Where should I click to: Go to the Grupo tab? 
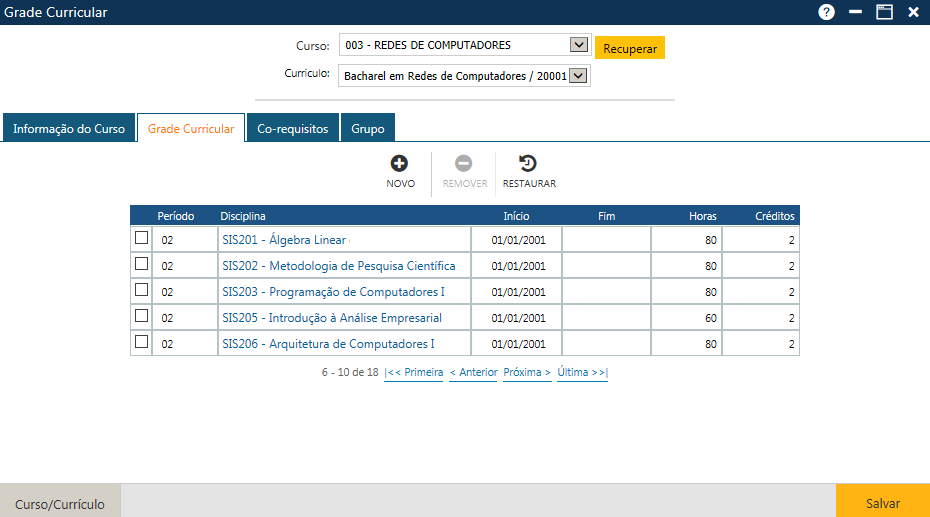coord(367,129)
